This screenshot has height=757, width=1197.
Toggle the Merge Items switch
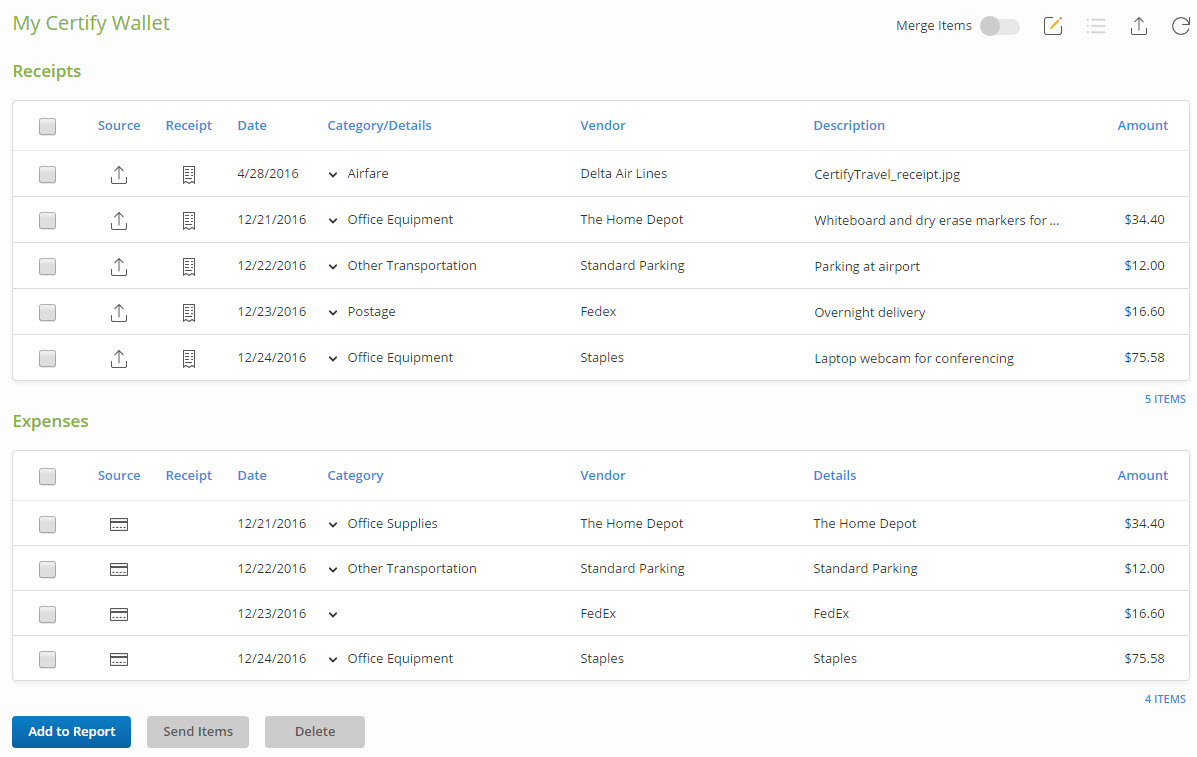[999, 26]
